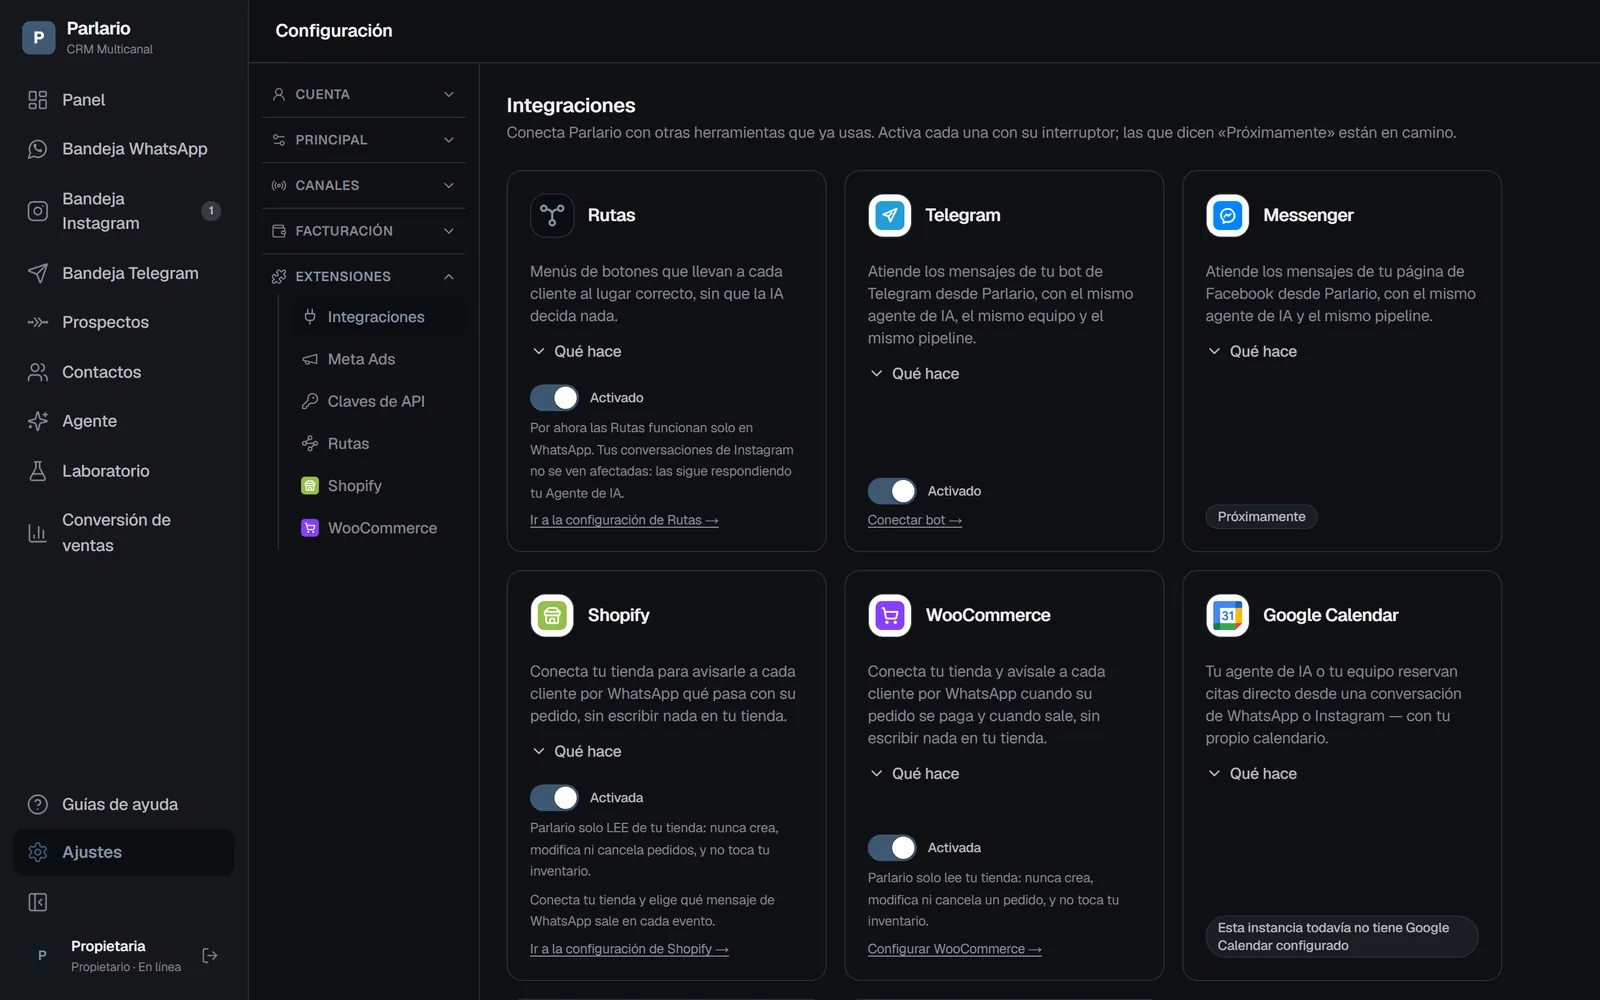Expand 'Qué hace' in the Rutas card
The width and height of the screenshot is (1600, 1000).
pyautogui.click(x=577, y=352)
